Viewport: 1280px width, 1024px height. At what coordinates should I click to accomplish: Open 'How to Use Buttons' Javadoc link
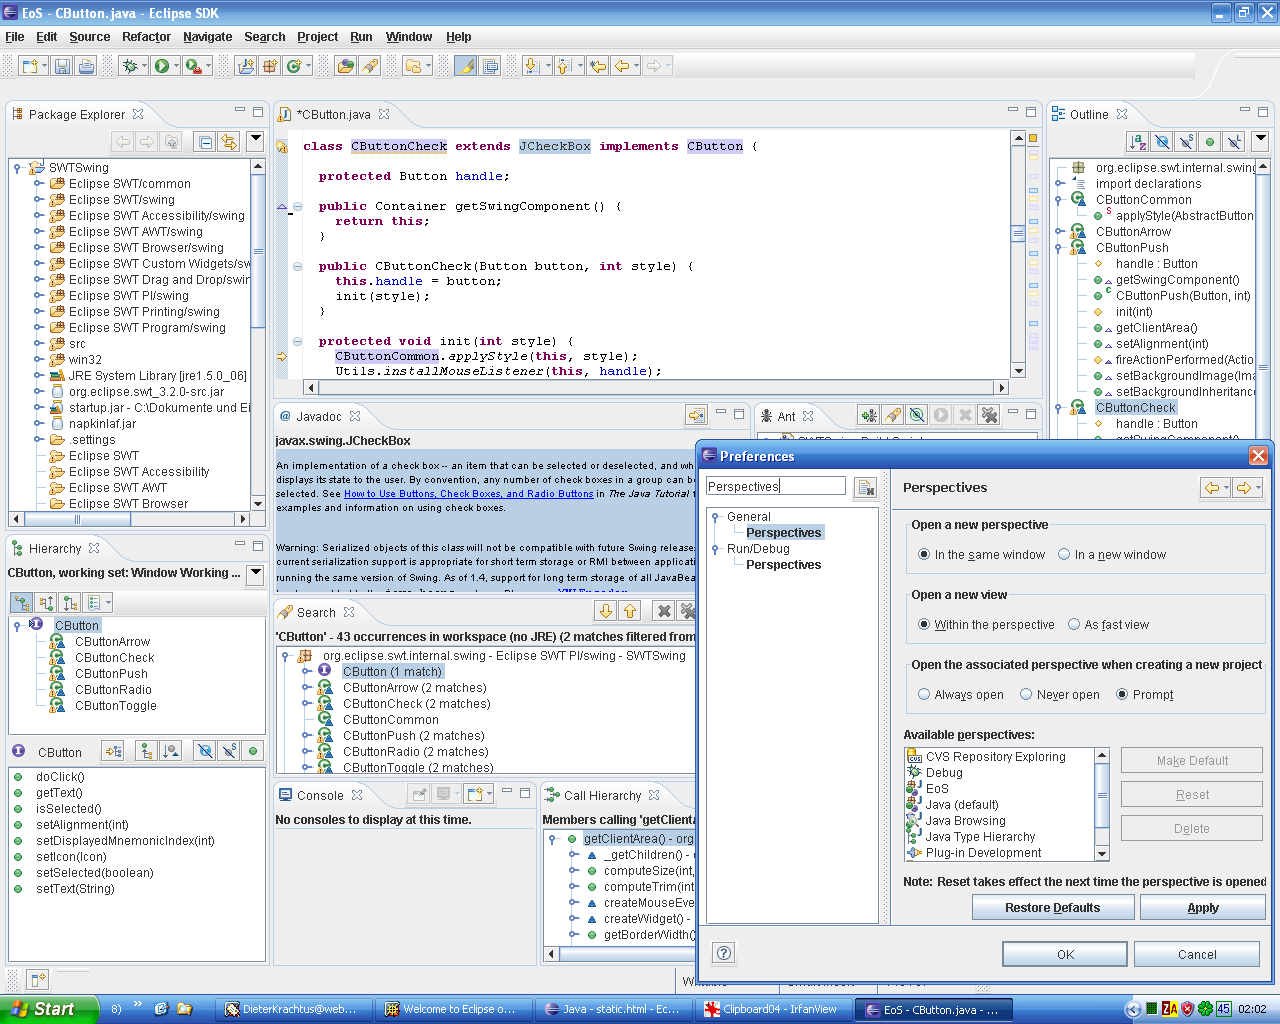468,494
